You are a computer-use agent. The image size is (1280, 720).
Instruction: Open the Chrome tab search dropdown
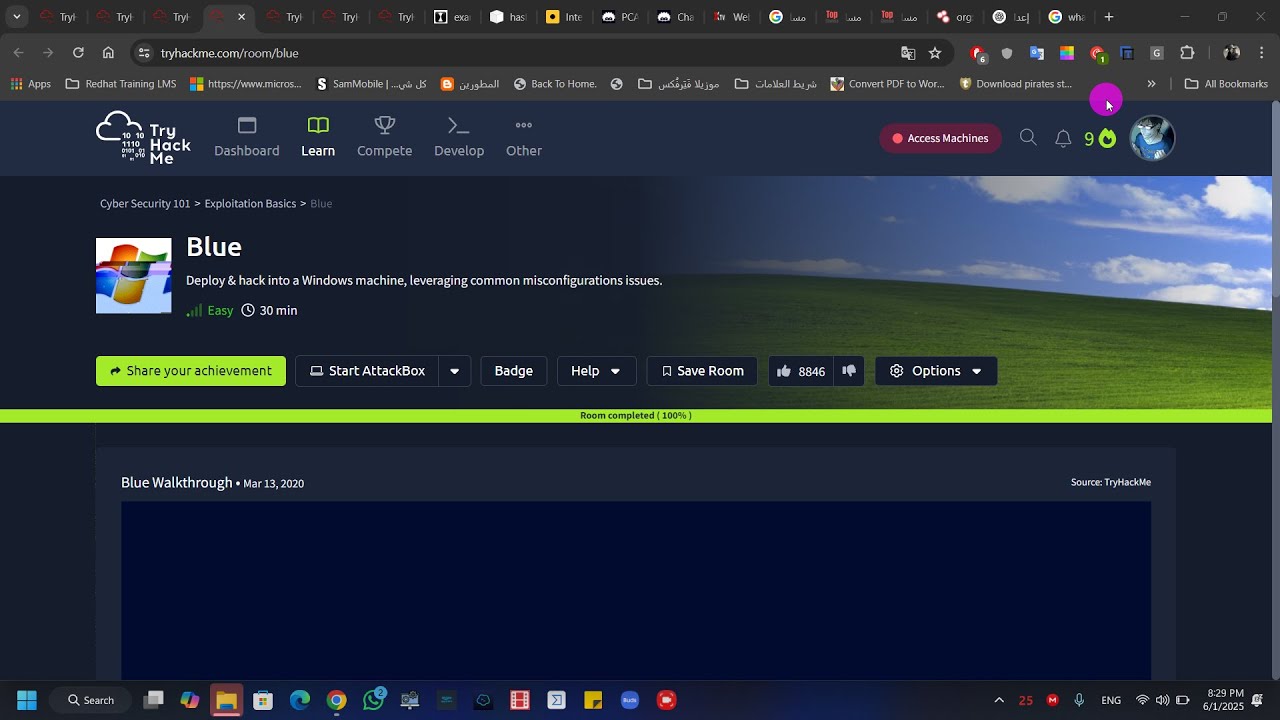pos(16,17)
